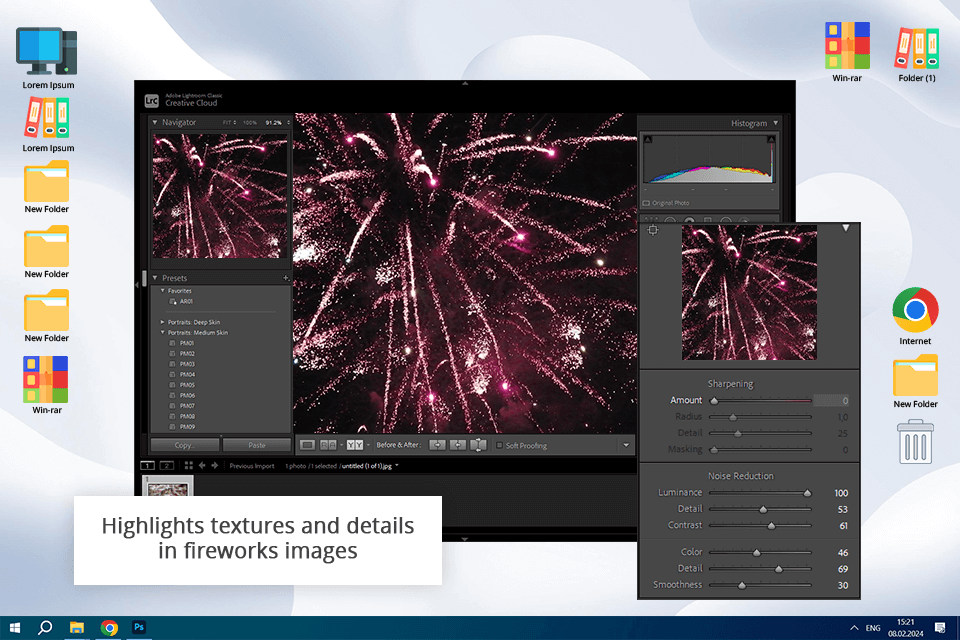This screenshot has height=640, width=960.
Task: Select the Loupe view icon in the toolbar
Action: 307,445
